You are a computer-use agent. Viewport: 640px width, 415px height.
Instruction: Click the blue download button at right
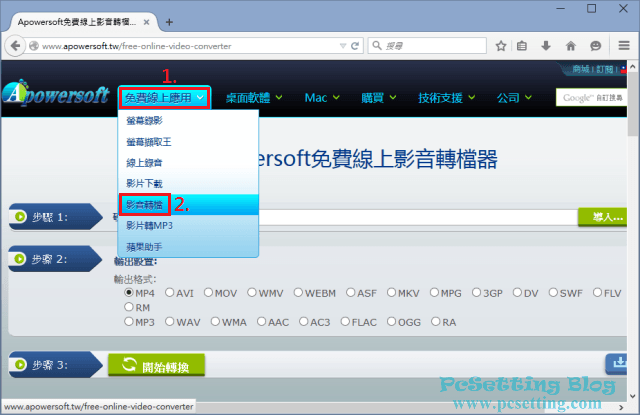coord(617,362)
